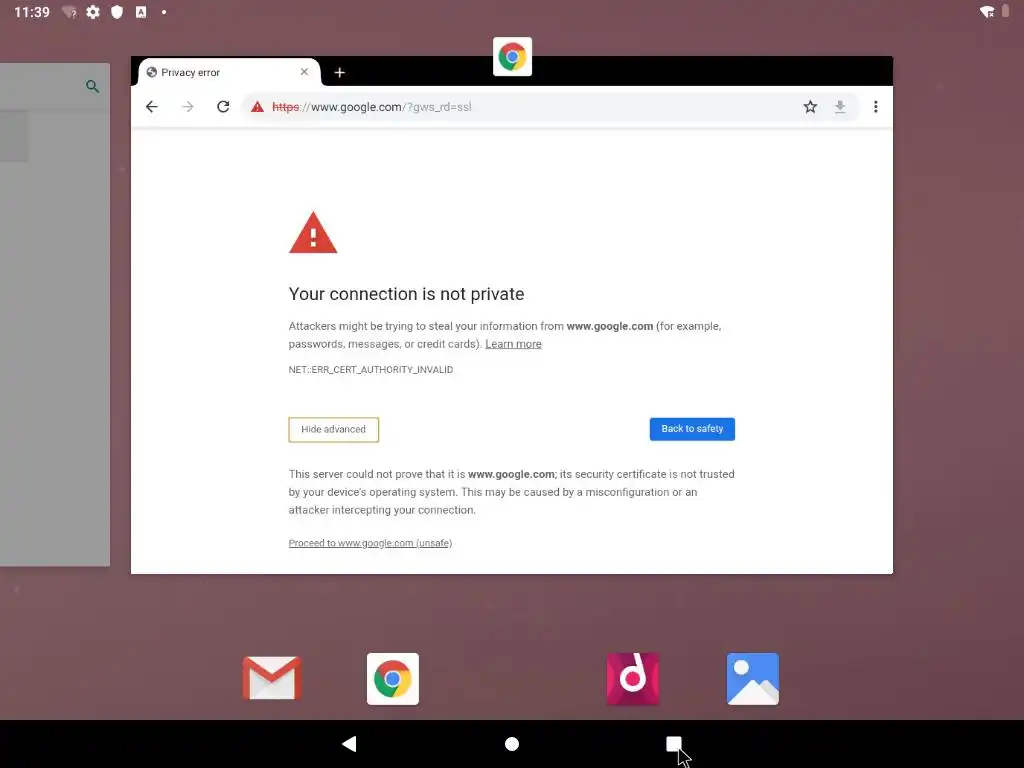Click Proceed to www.google.com (unsafe) link

pyautogui.click(x=370, y=543)
